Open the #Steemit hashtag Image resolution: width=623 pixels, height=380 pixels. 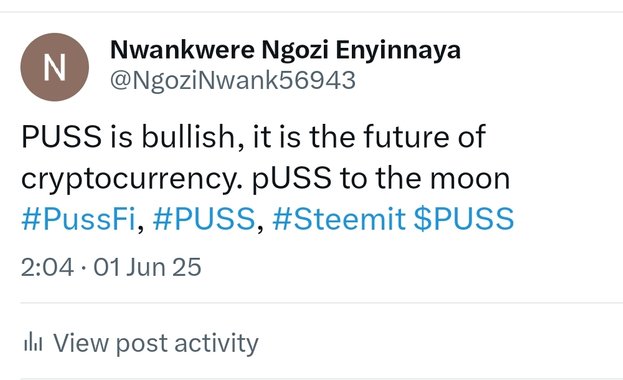point(339,219)
